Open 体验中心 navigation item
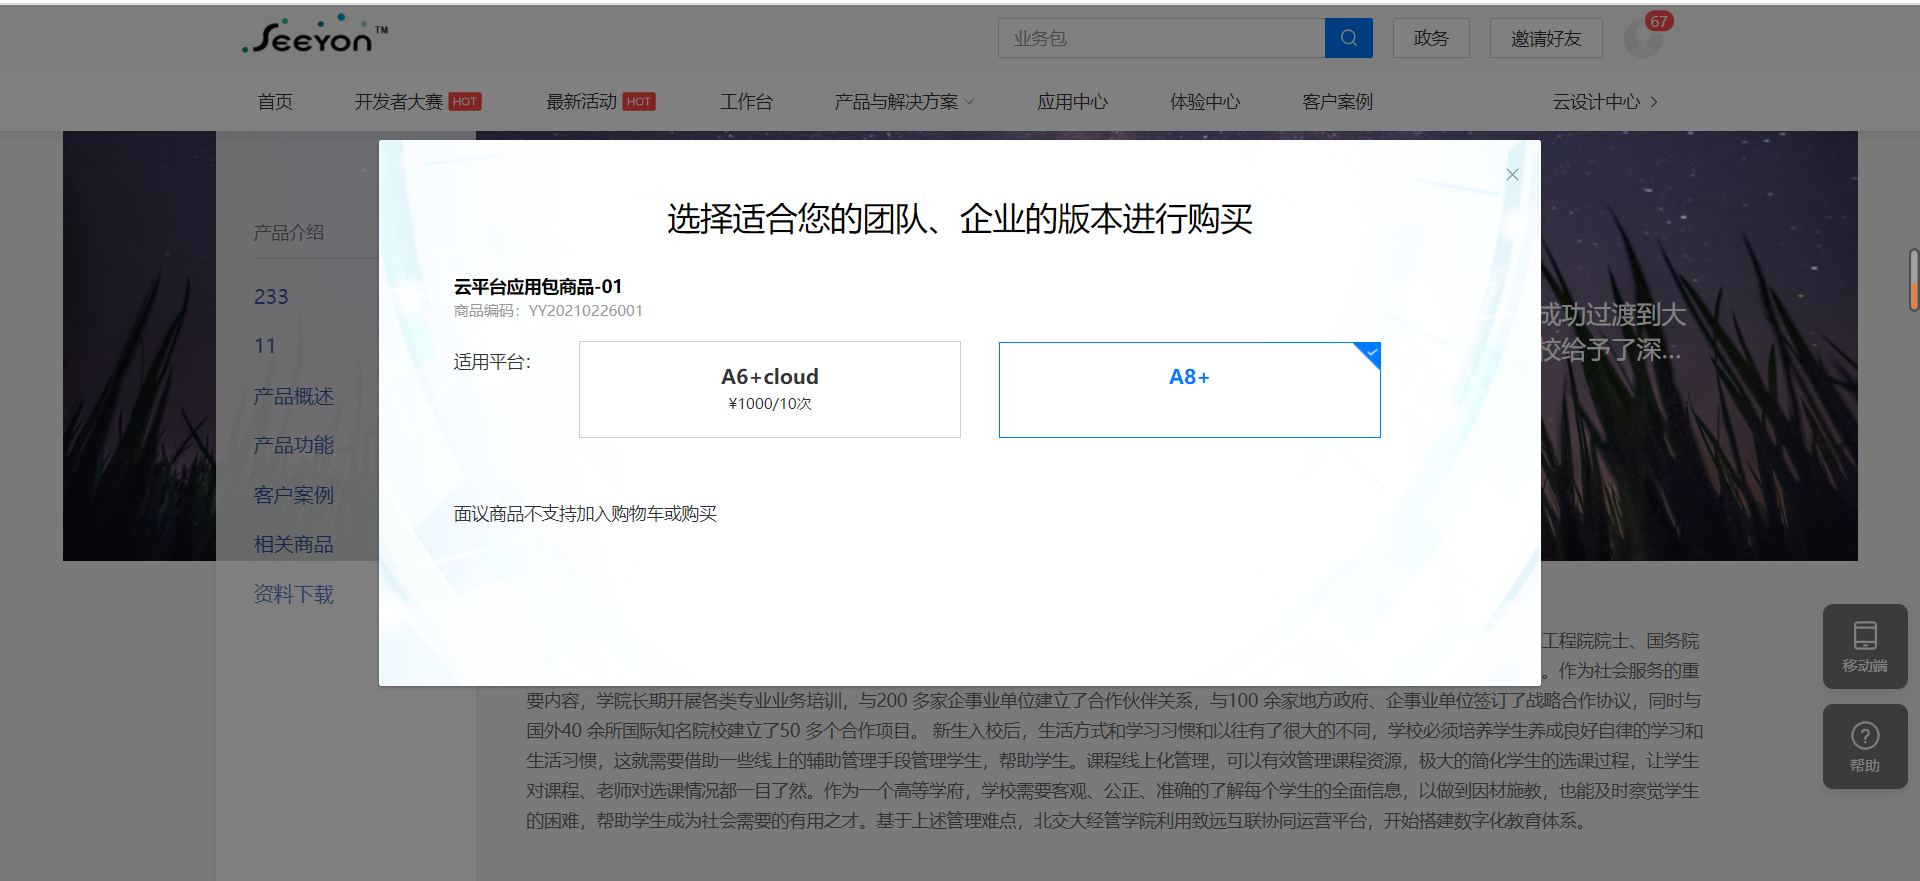The width and height of the screenshot is (1920, 881). (1205, 102)
